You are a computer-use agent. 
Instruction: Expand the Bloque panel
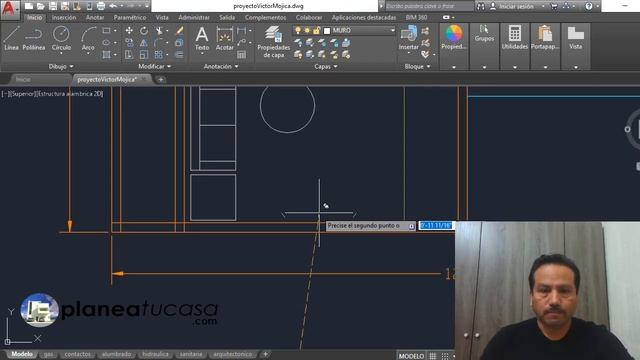coord(417,66)
